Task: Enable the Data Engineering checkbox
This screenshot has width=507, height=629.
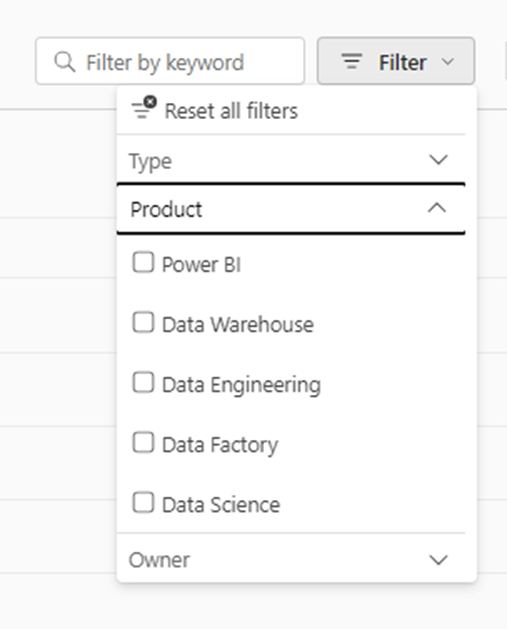Action: click(x=143, y=382)
